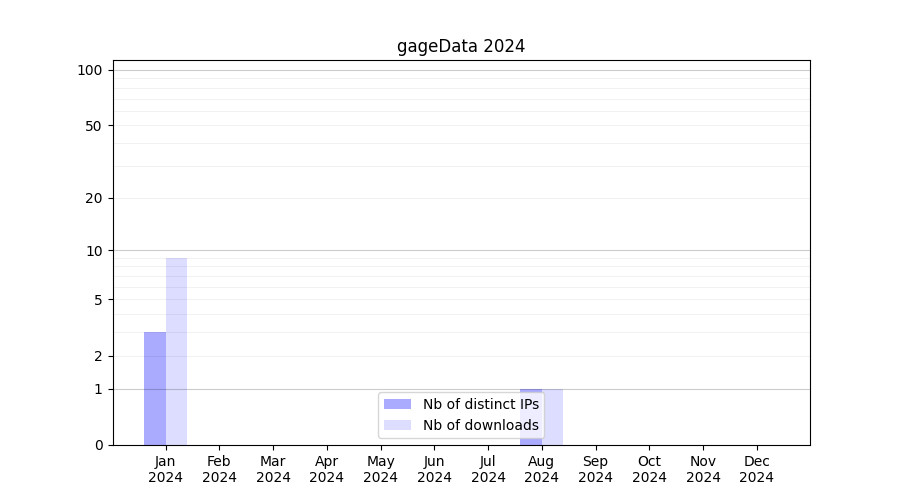Click the gageData 2024 chart title
The width and height of the screenshot is (900, 500).
(461, 46)
